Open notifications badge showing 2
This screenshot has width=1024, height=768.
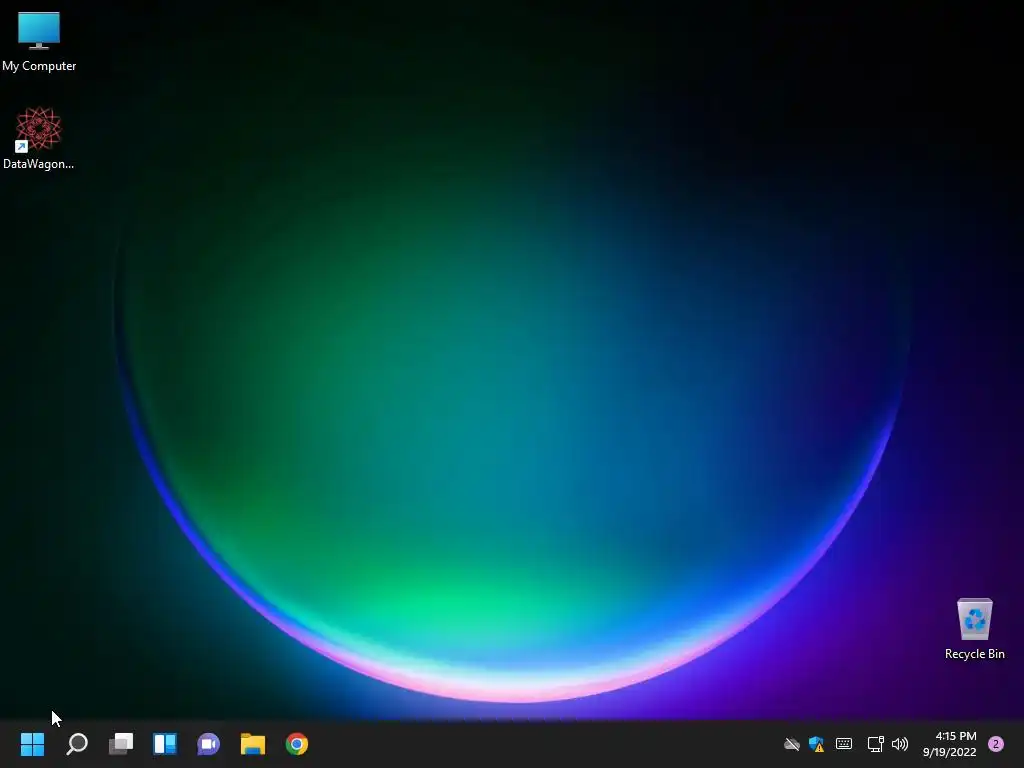pyautogui.click(x=996, y=744)
